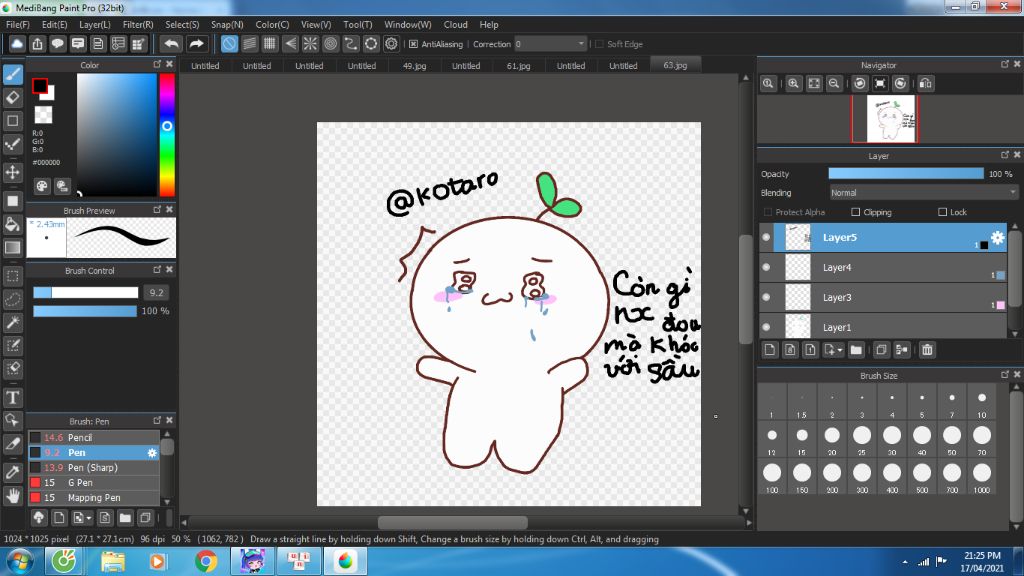The width and height of the screenshot is (1024, 576).
Task: Choose brush size 100 preset
Action: pos(772,477)
